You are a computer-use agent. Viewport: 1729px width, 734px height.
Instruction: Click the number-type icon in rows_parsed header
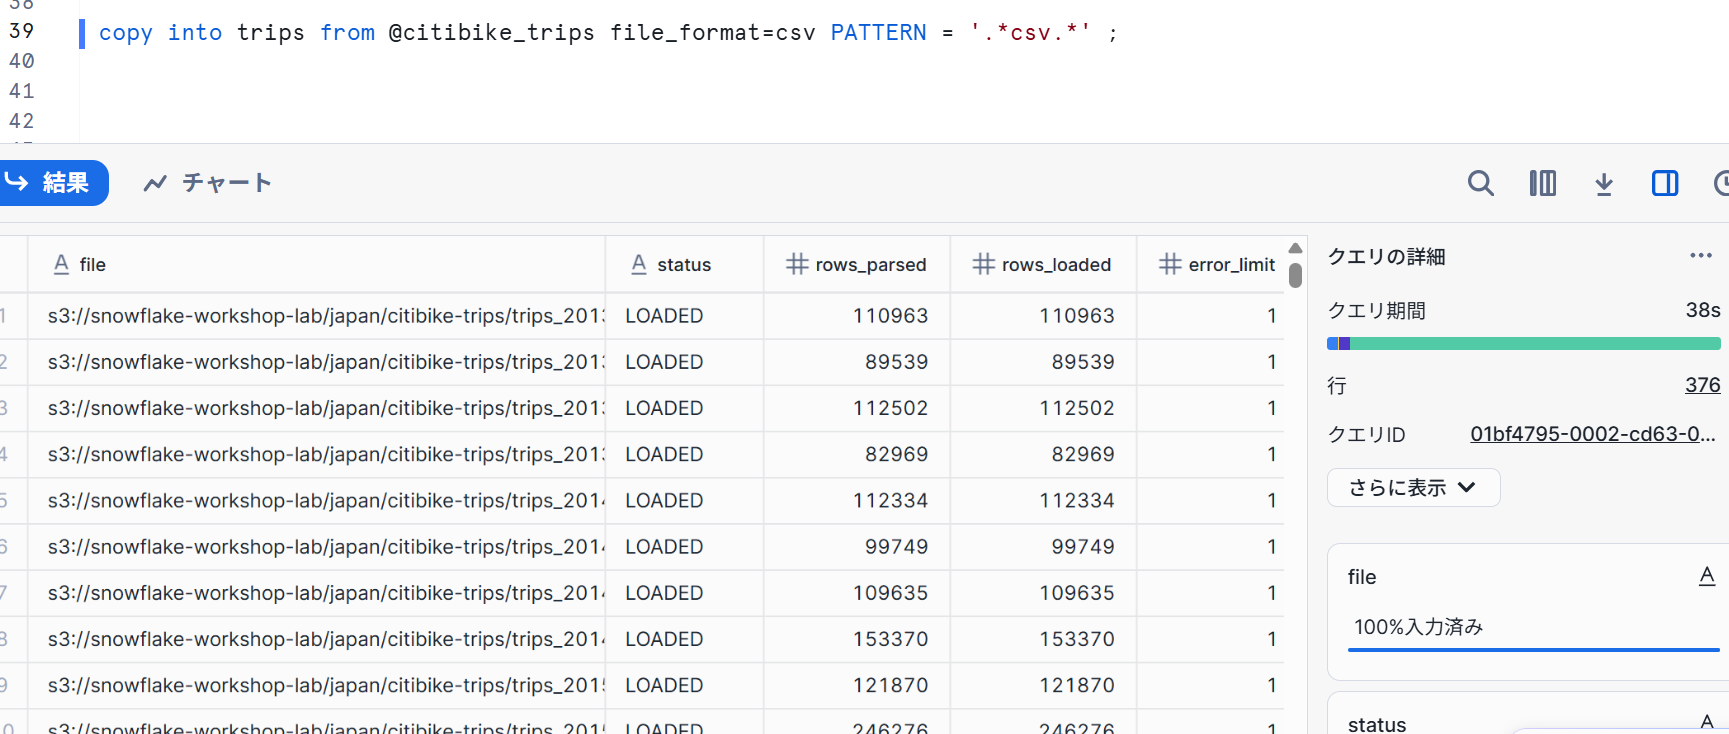(x=797, y=264)
